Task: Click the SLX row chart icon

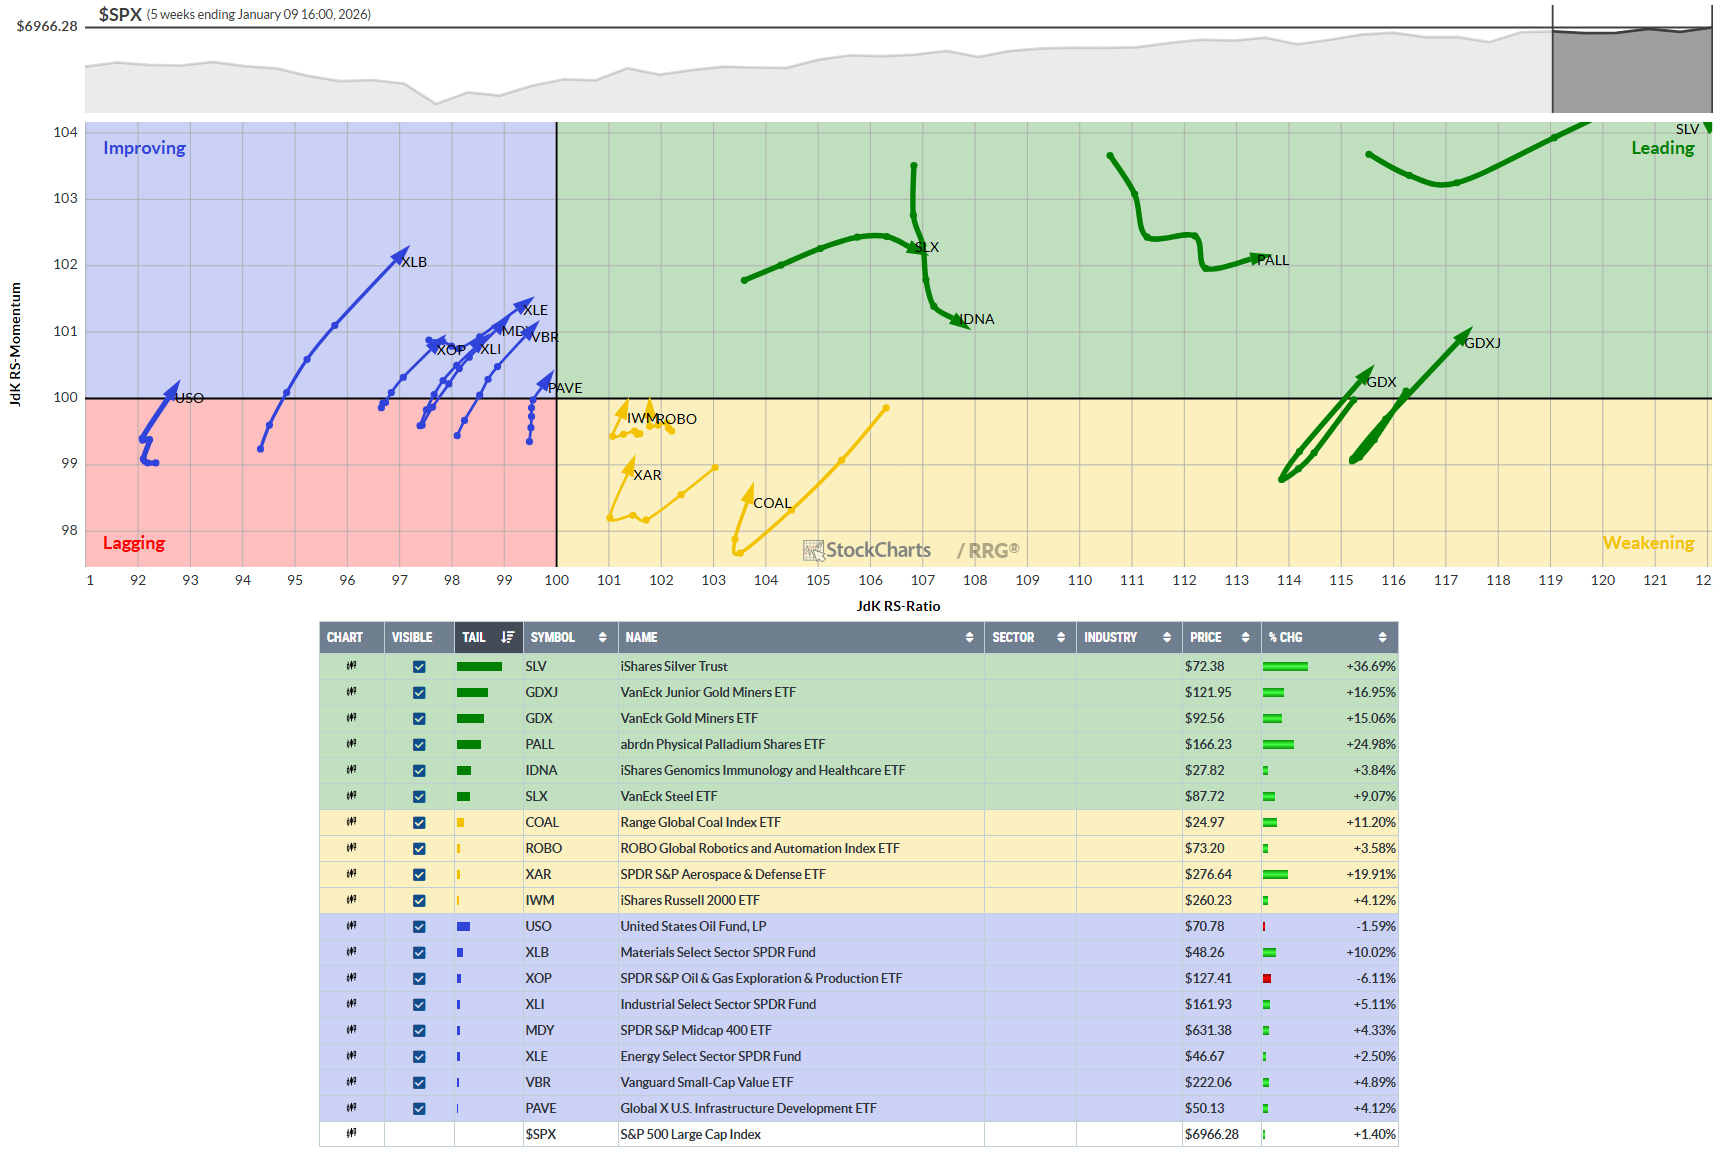Action: (351, 796)
